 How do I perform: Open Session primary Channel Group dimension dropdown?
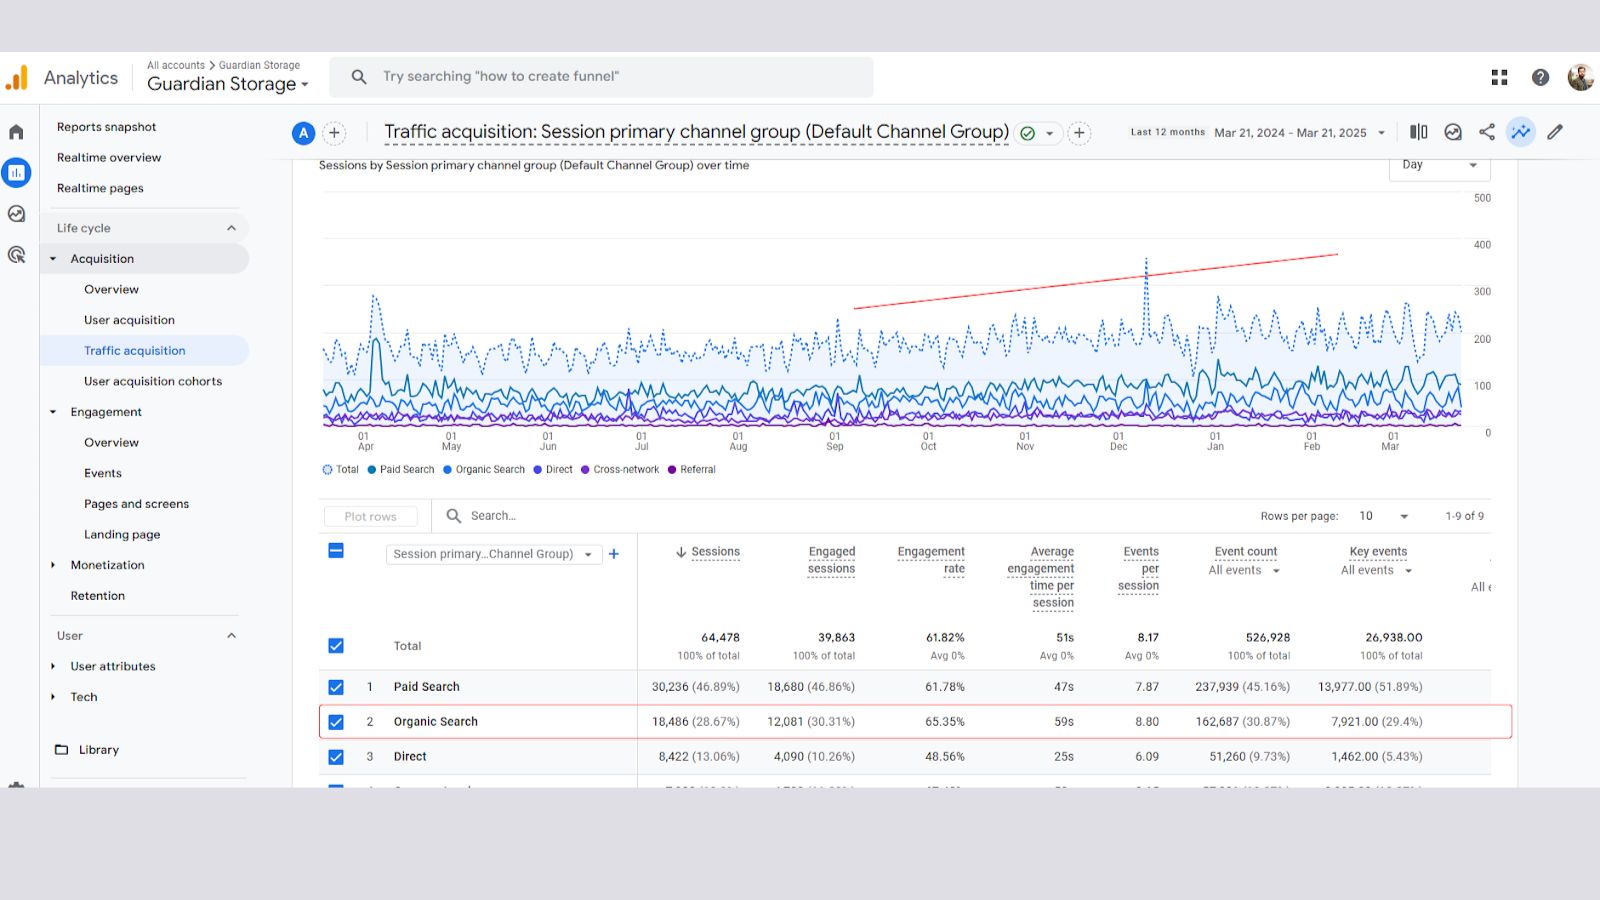[x=494, y=554]
